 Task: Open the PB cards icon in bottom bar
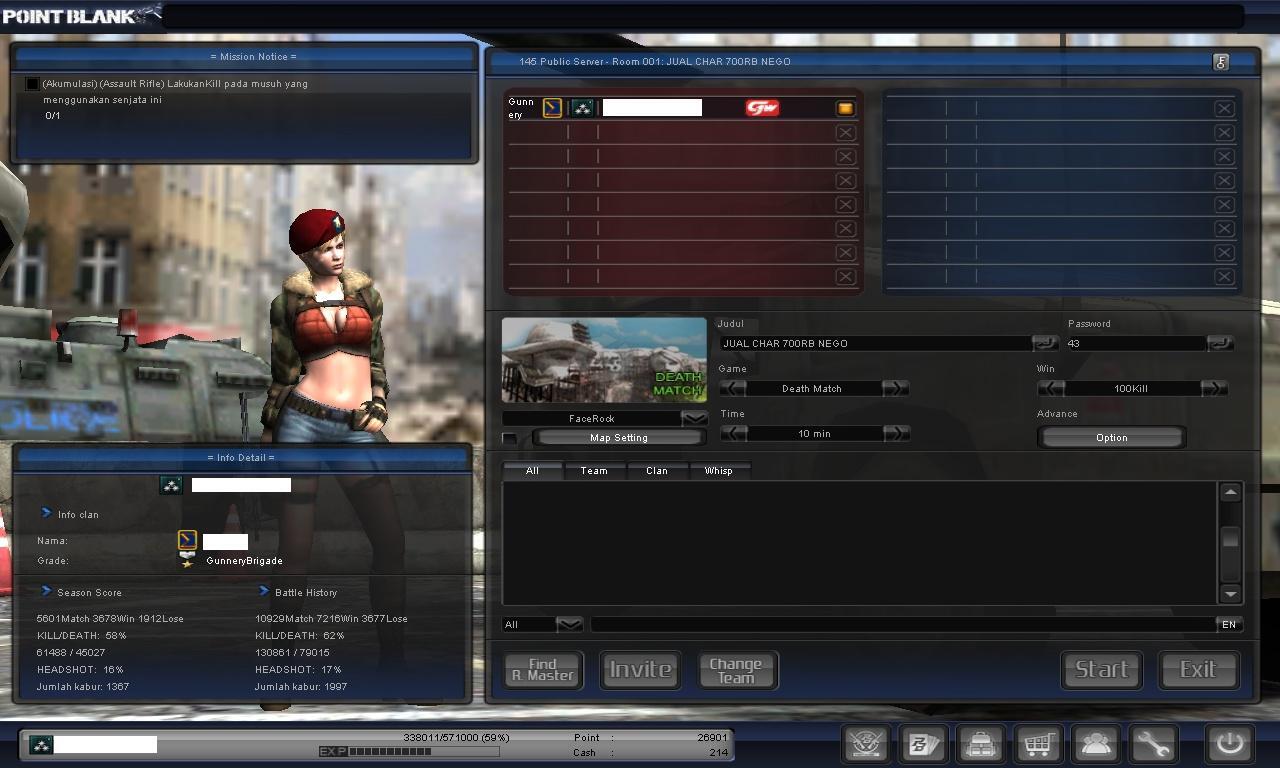[923, 744]
